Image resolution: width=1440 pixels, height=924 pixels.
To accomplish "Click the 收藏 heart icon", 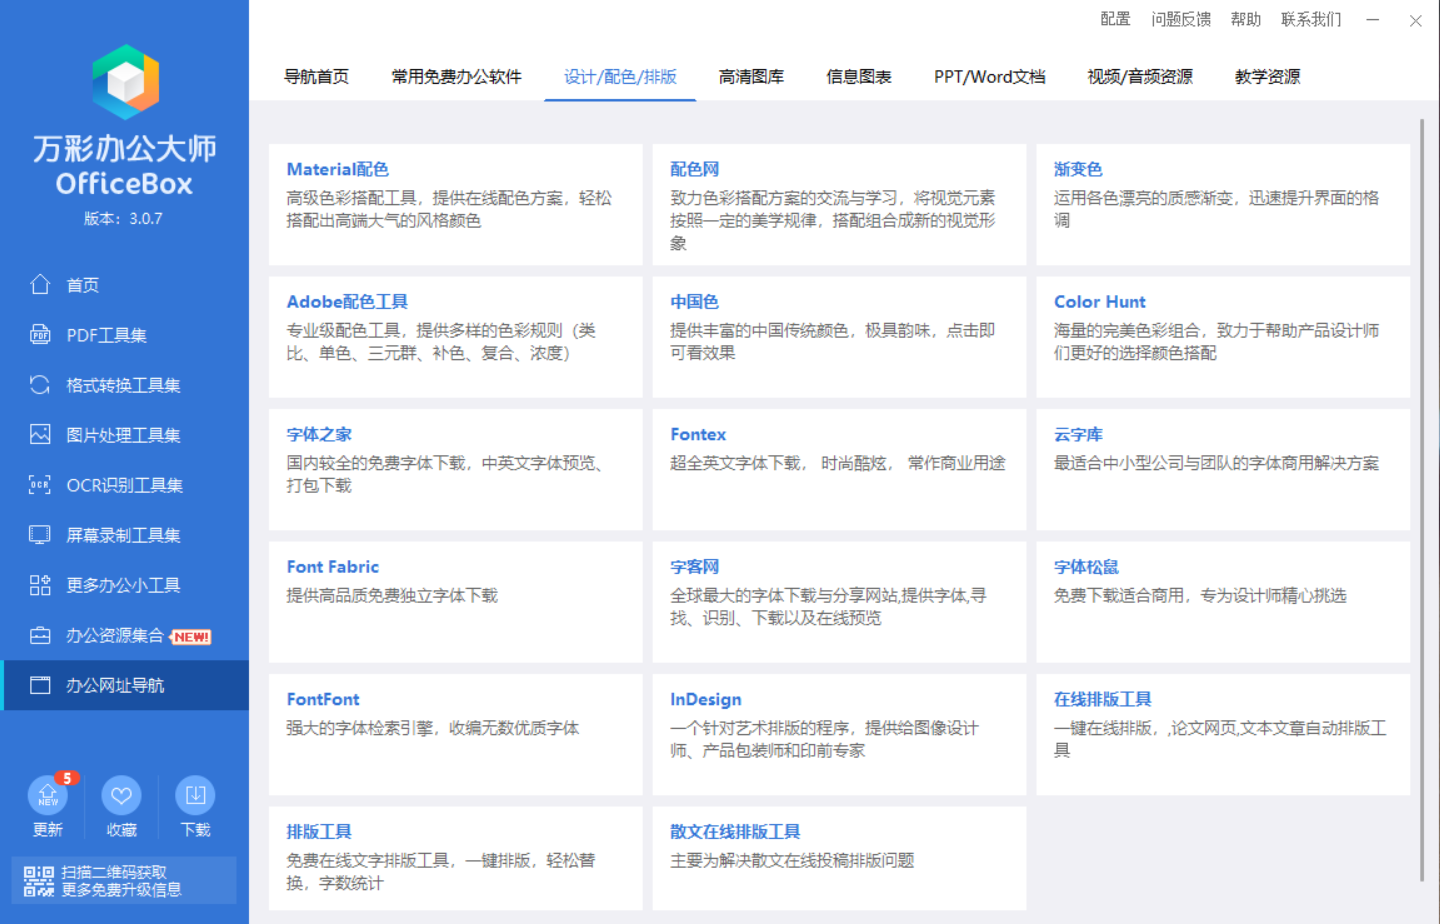I will [121, 796].
